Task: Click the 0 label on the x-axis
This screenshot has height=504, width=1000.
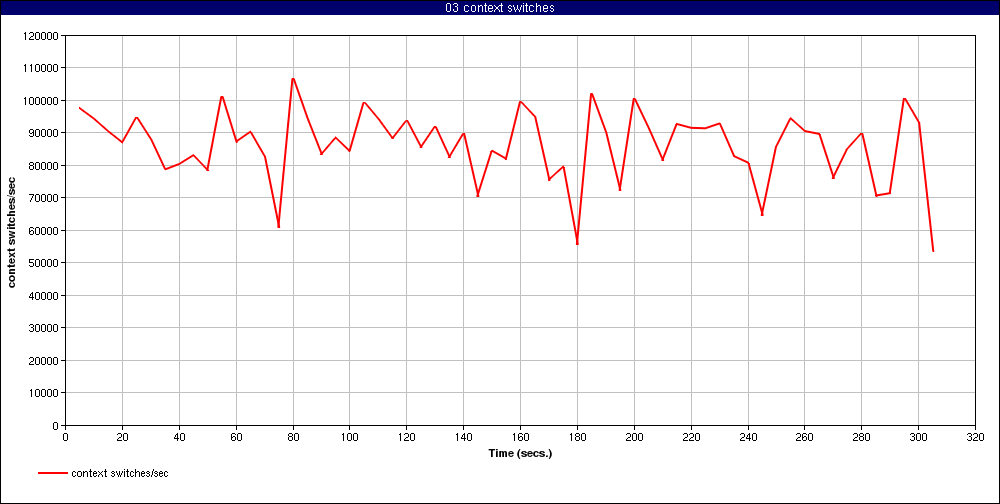Action: click(65, 436)
